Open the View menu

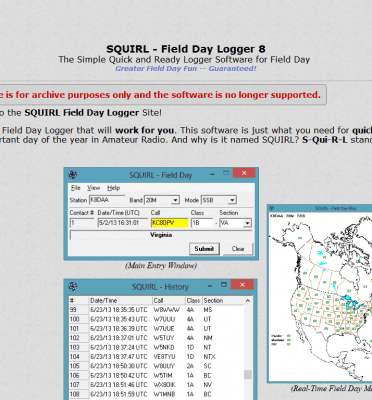tap(93, 188)
